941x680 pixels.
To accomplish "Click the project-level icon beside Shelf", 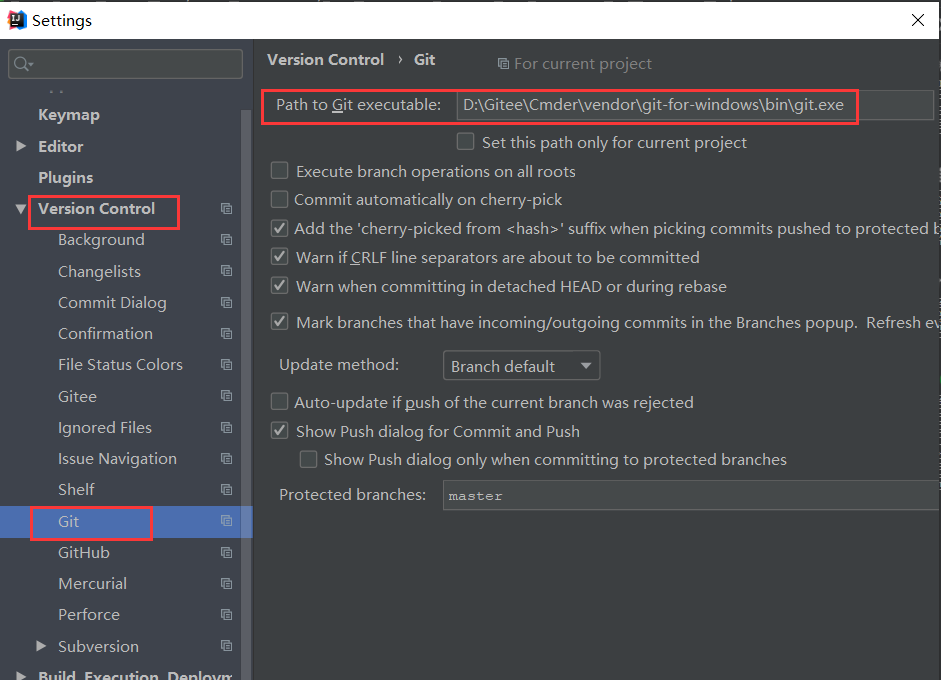I will [x=226, y=490].
